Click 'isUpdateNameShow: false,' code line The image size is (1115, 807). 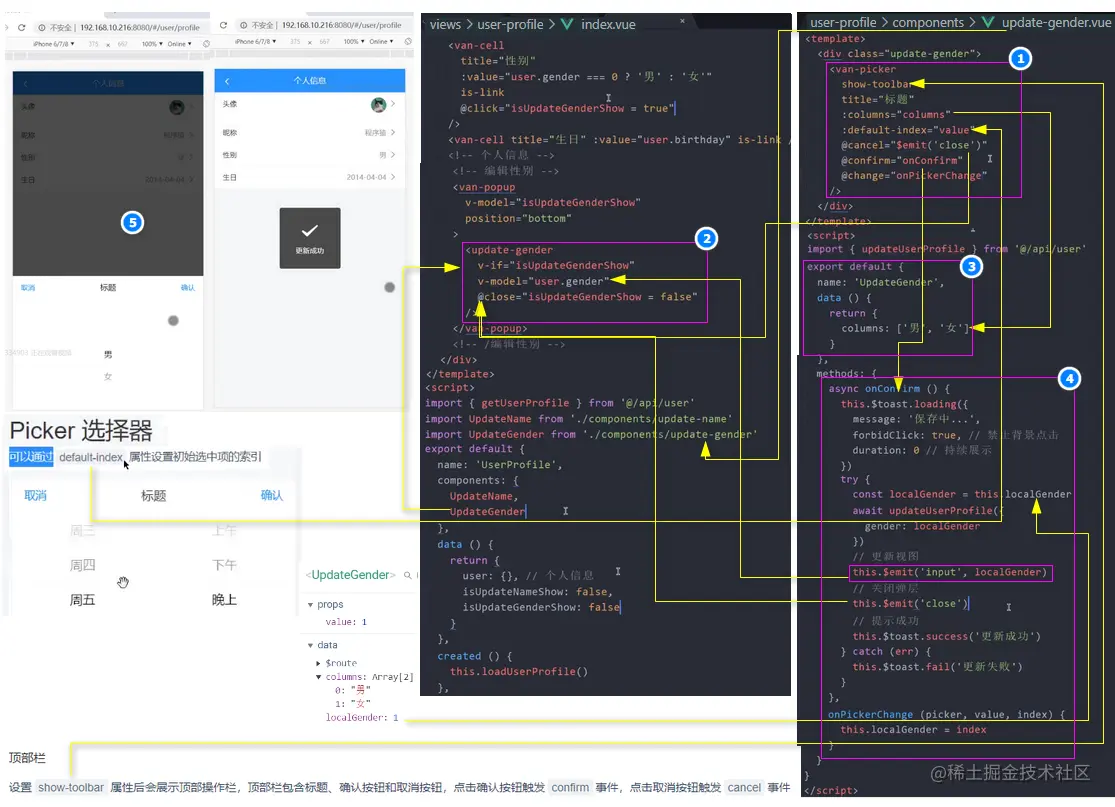coord(538,592)
